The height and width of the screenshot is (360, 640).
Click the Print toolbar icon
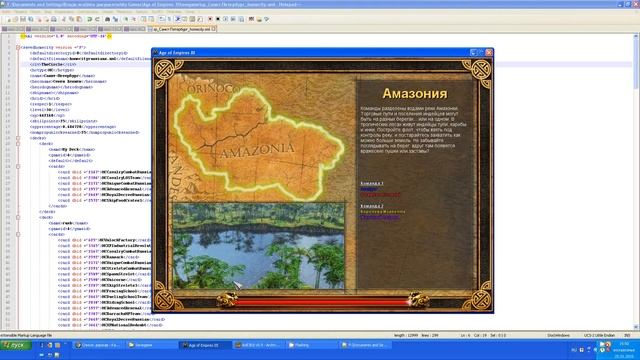54,19
